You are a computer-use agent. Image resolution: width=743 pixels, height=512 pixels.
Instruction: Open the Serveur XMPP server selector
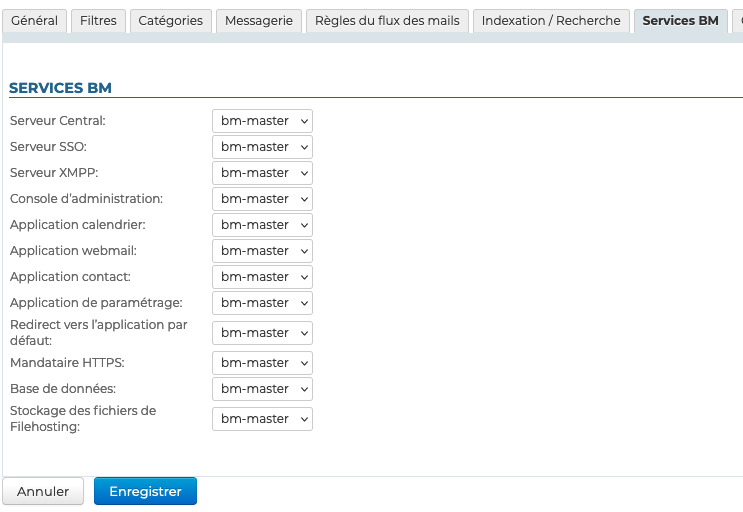(x=262, y=173)
